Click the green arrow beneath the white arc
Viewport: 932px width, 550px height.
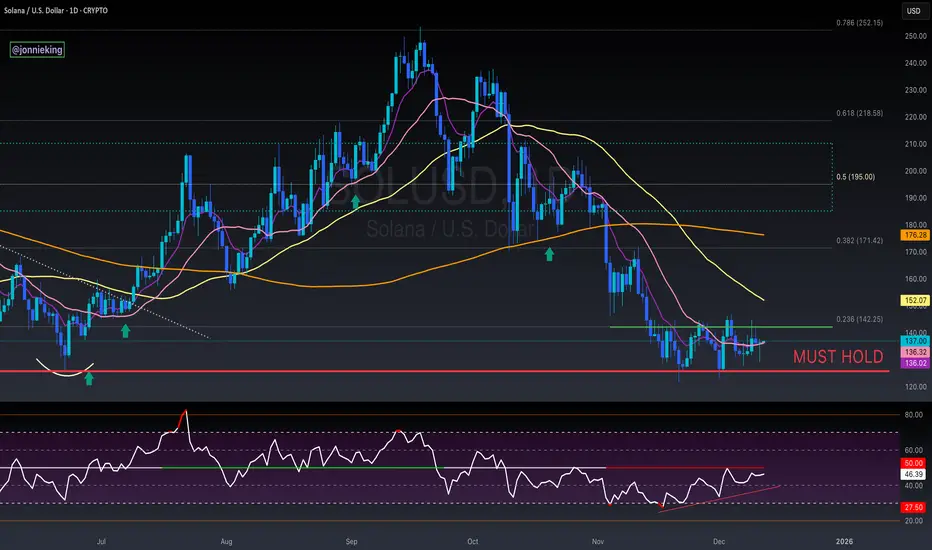coord(89,378)
